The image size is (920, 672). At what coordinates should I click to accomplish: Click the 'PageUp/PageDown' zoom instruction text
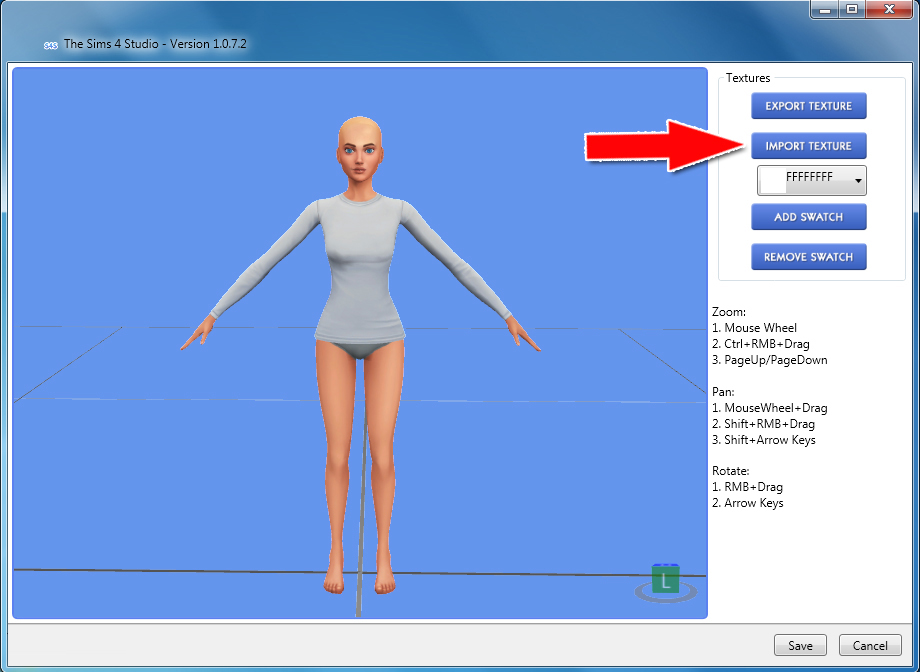tap(776, 360)
